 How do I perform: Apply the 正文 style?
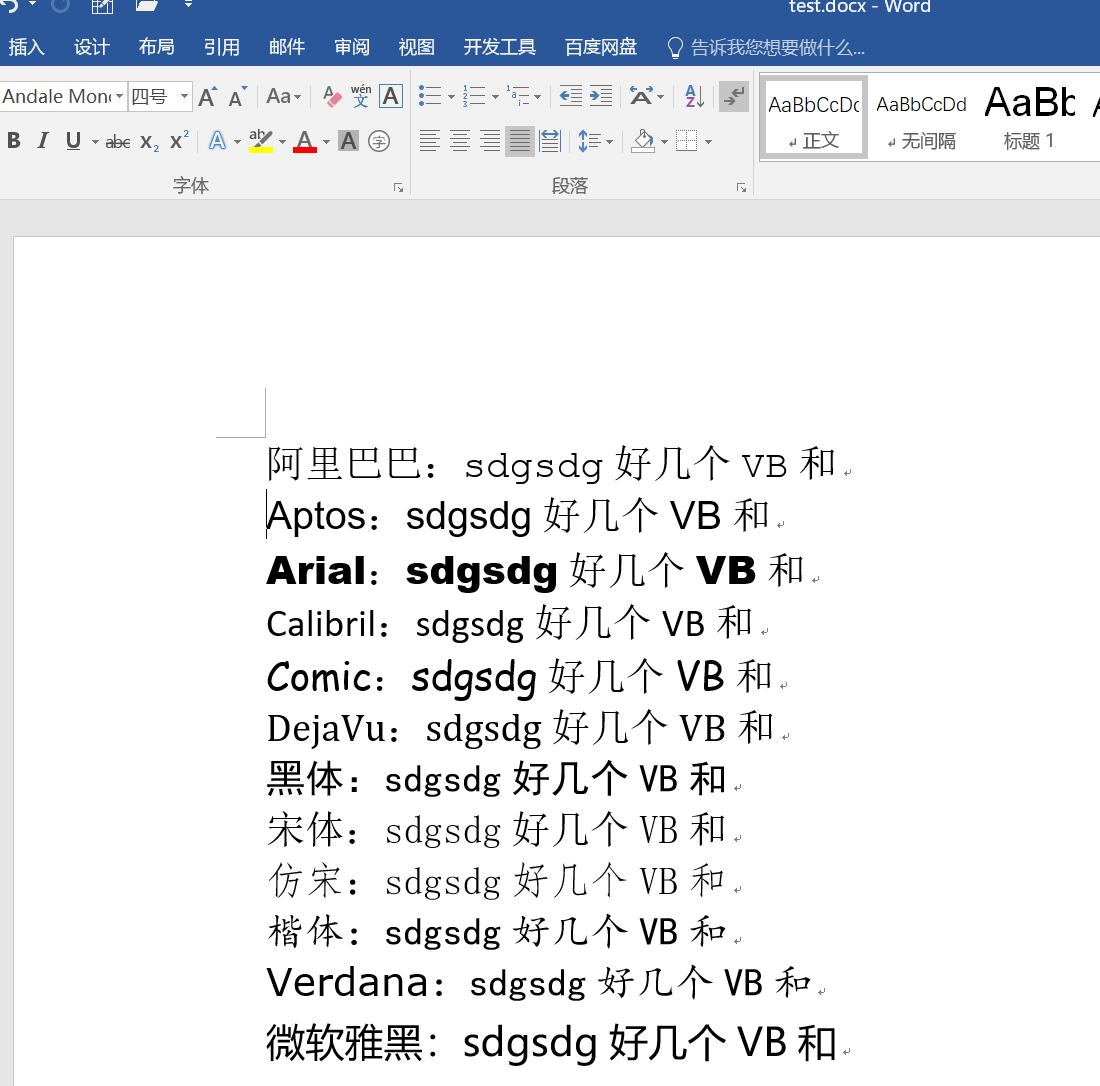coord(814,117)
